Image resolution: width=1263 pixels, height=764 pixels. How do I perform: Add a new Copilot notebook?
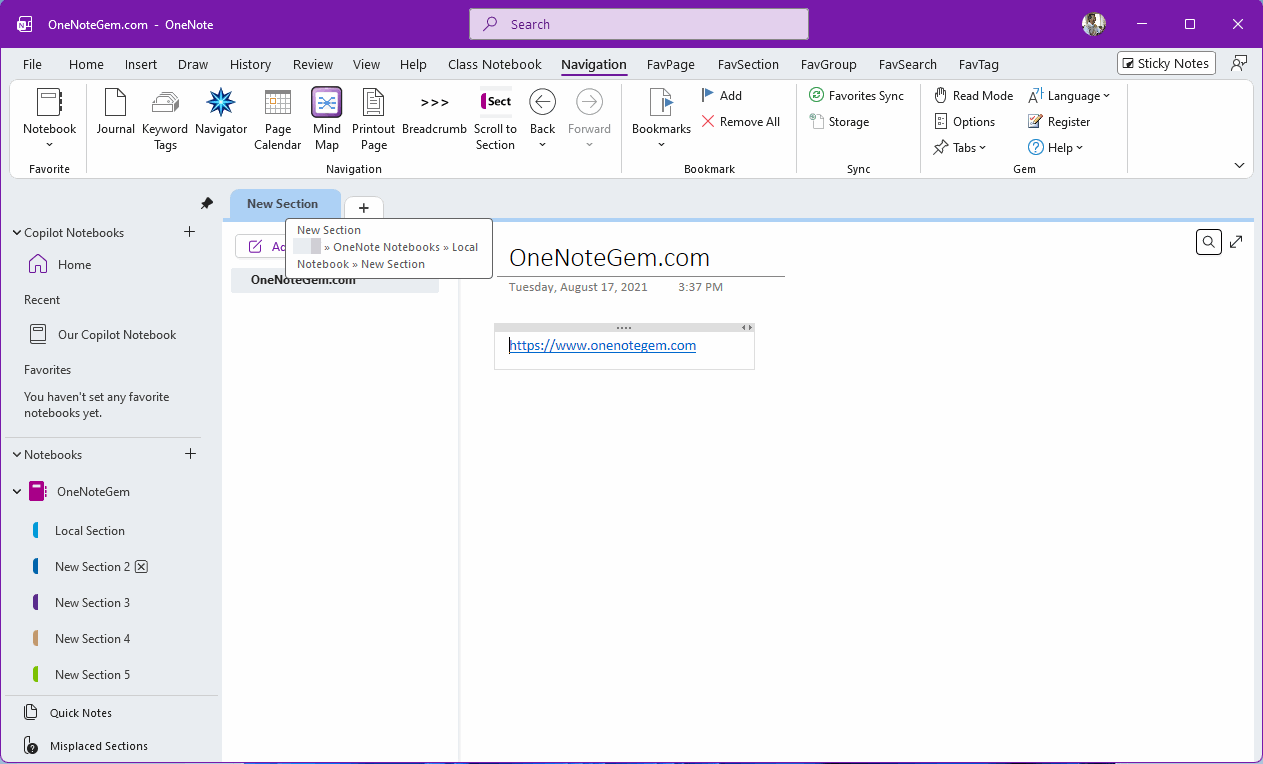(x=190, y=232)
